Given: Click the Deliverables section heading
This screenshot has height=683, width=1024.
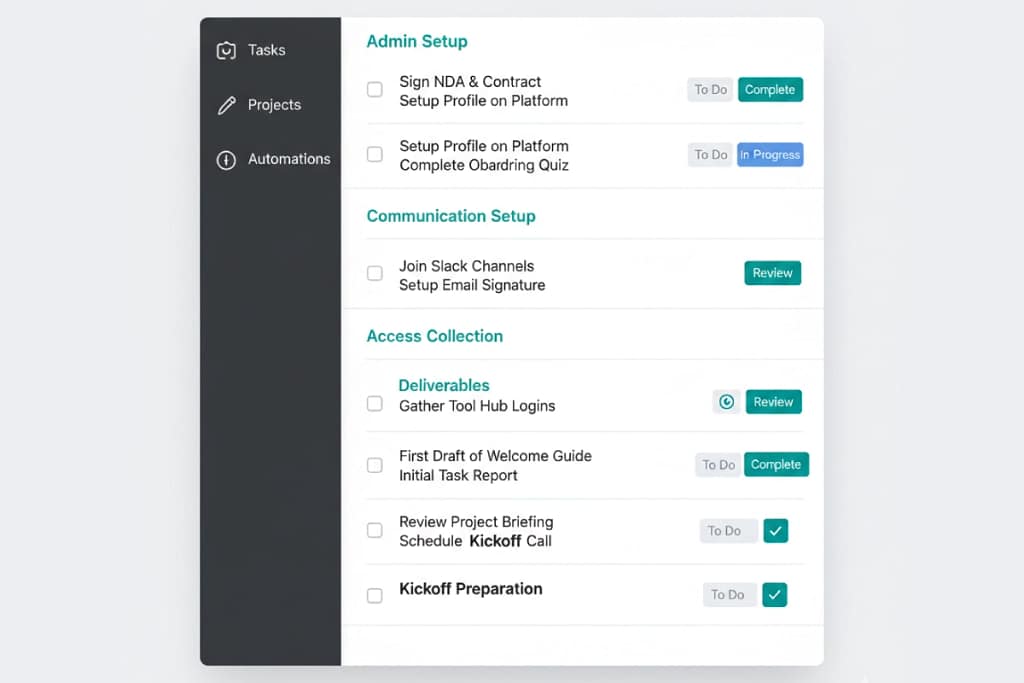Looking at the screenshot, I should point(444,385).
